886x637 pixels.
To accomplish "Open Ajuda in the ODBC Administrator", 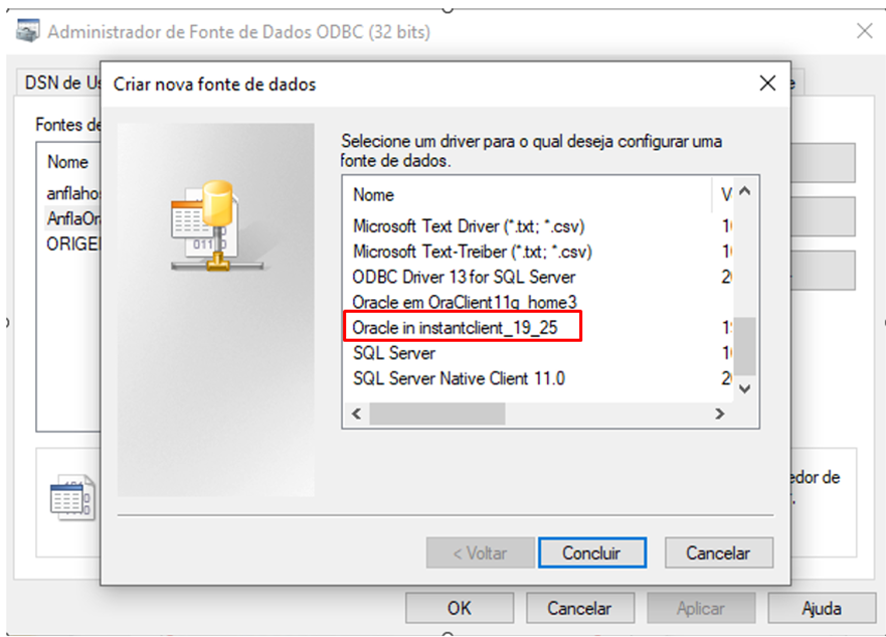I will point(822,608).
